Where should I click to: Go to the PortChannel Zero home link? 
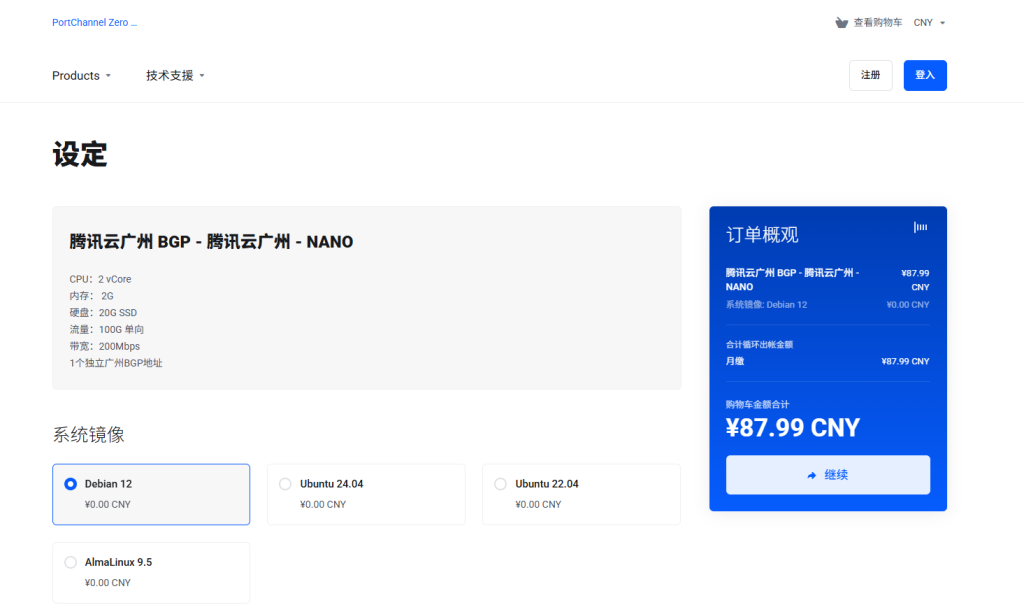(x=94, y=22)
